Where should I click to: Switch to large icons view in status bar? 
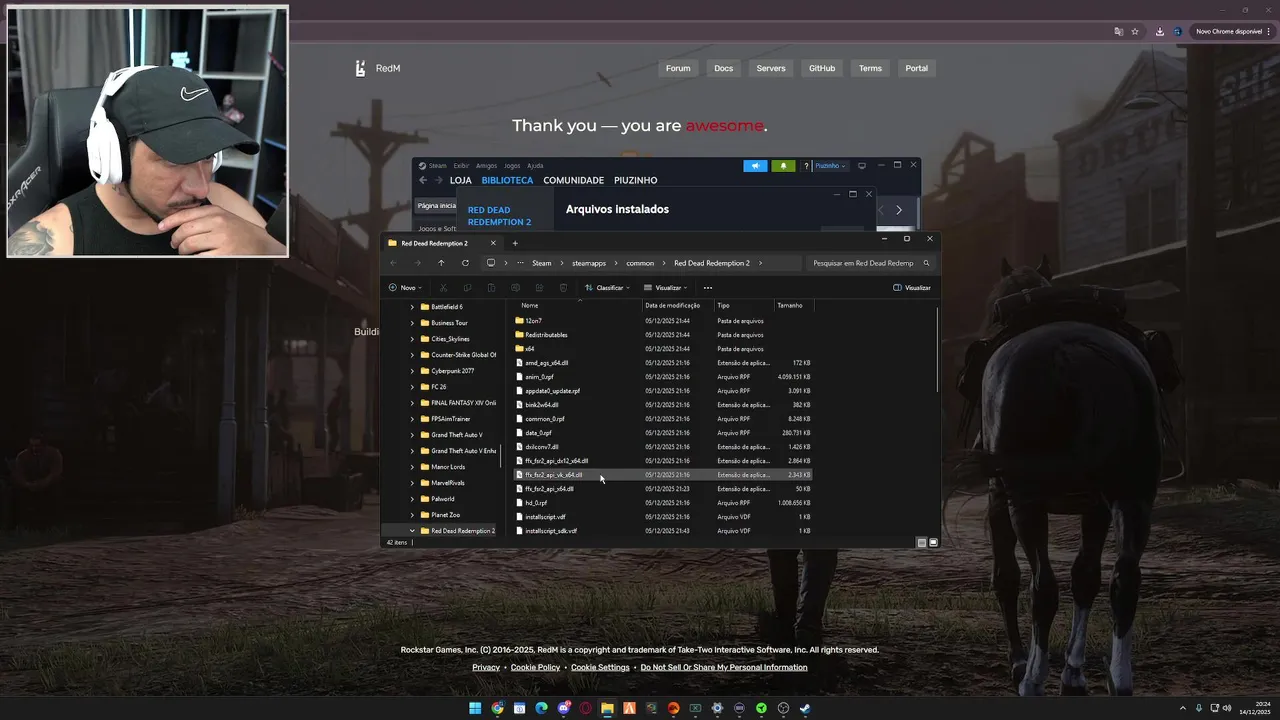click(x=933, y=542)
